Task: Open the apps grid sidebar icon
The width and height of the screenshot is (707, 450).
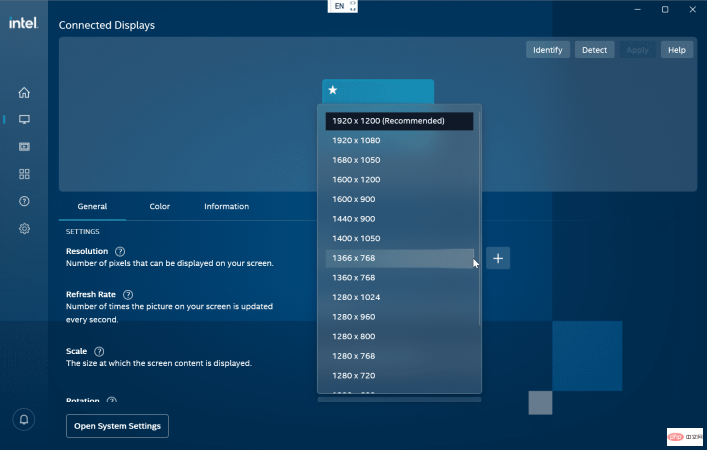Action: tap(24, 174)
